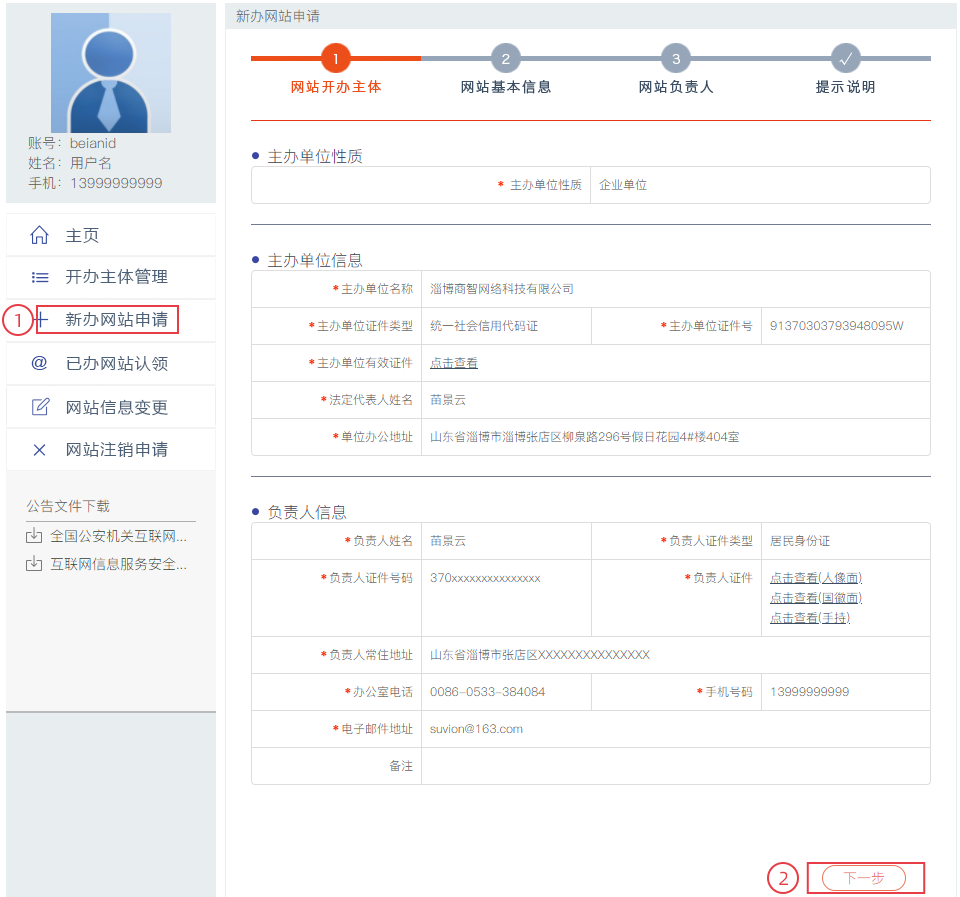Click ID number 370xxxxxxxxxxxxxxx
Screen dimensions: 960x897
coord(485,578)
